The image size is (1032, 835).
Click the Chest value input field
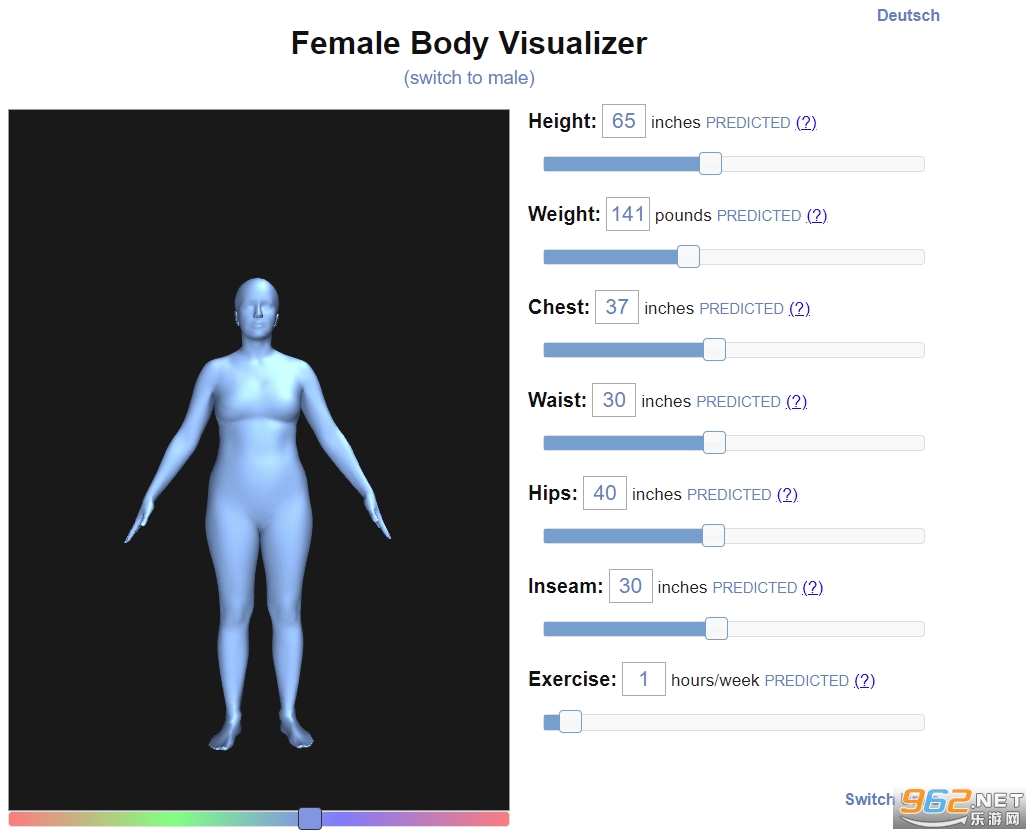[617, 307]
